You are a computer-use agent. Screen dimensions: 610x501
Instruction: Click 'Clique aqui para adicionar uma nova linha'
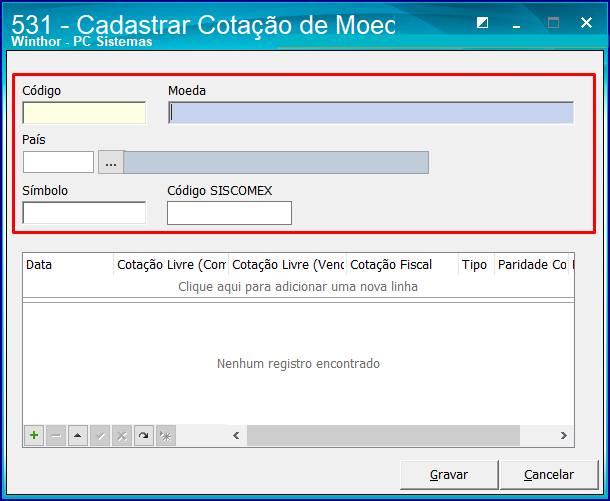click(298, 287)
